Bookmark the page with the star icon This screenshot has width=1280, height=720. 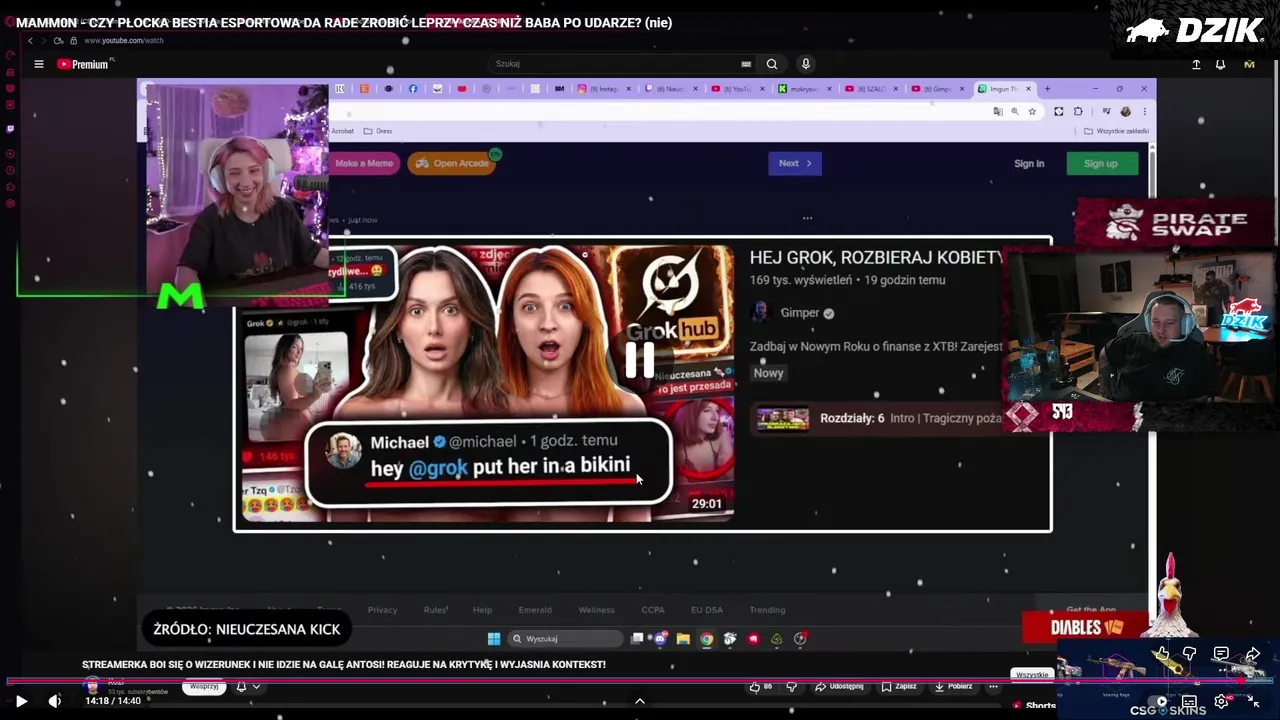pyautogui.click(x=1032, y=111)
